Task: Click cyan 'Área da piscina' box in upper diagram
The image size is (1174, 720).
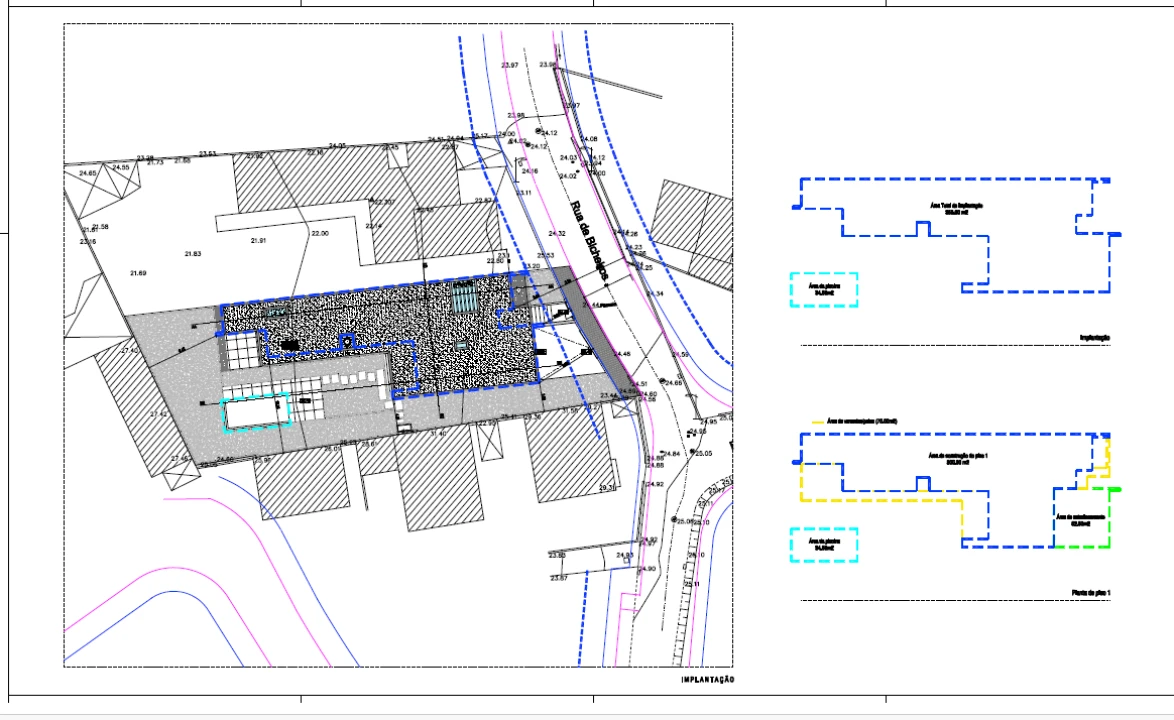Action: 824,289
